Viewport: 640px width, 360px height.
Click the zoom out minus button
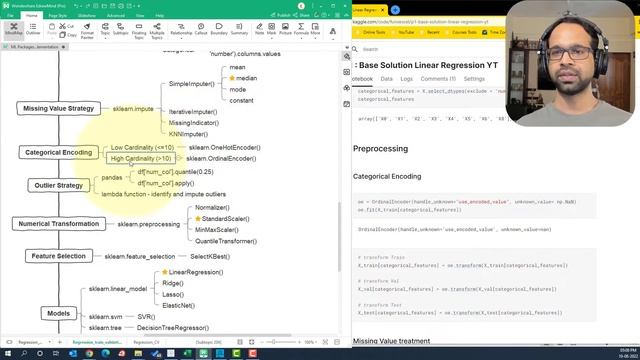(262, 342)
